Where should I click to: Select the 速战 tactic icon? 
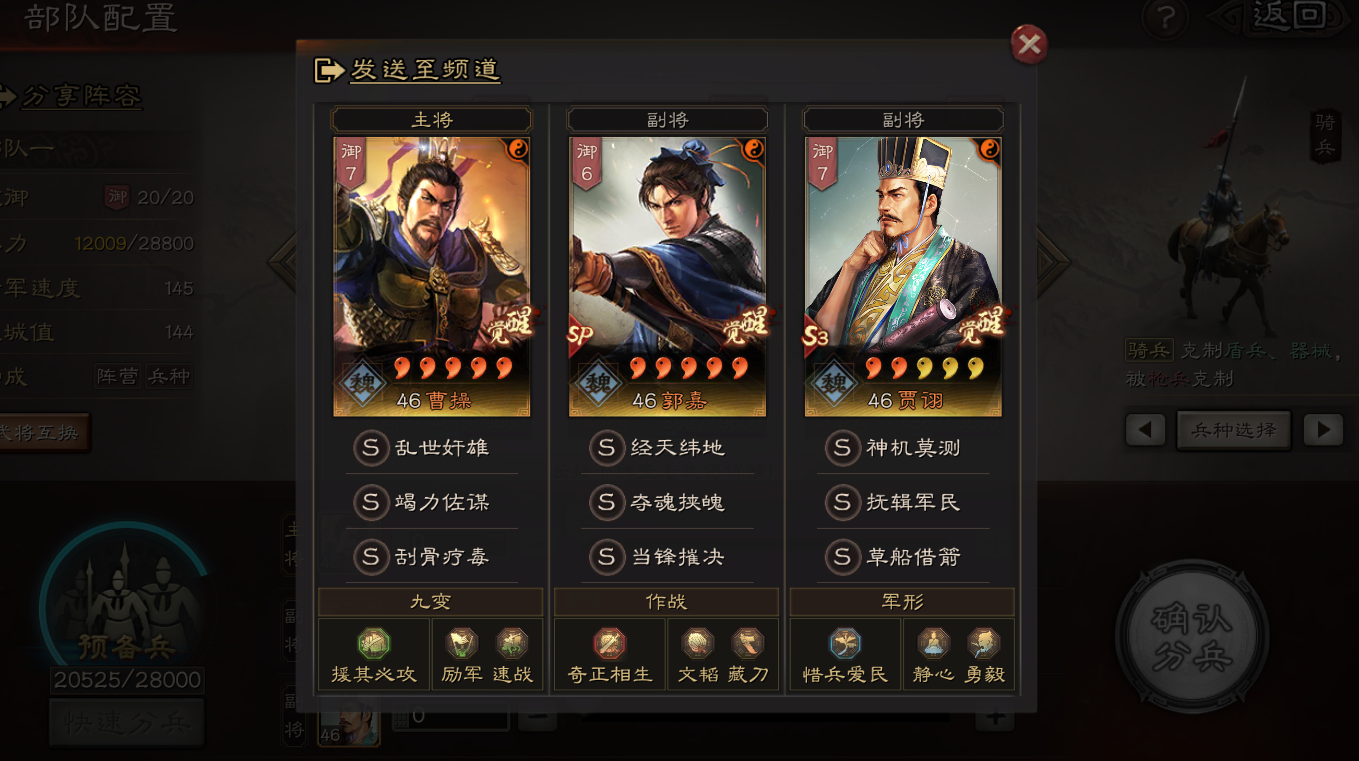point(512,643)
